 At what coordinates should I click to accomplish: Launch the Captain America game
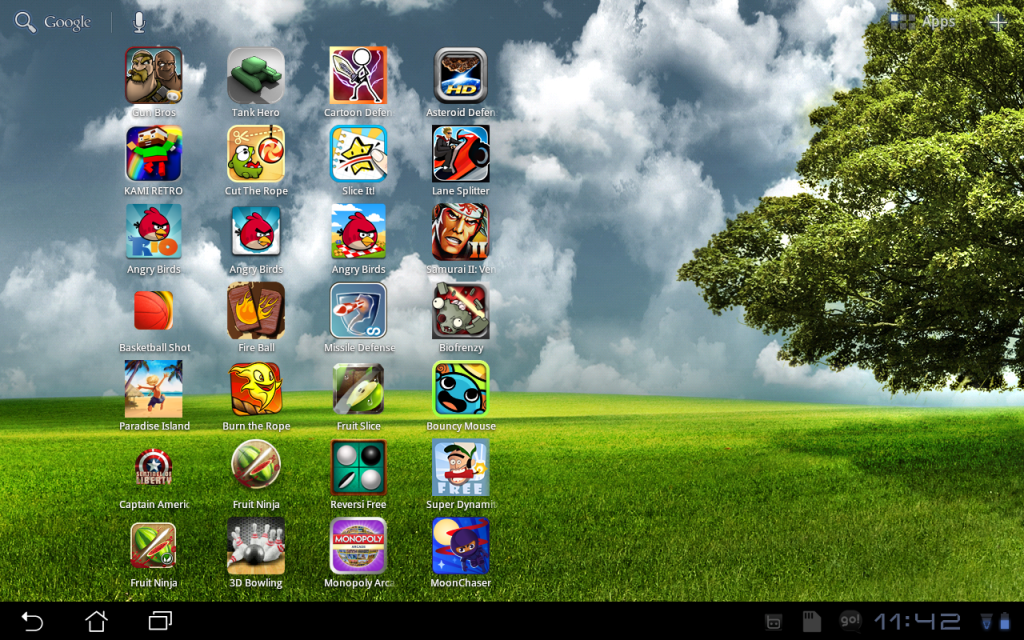coord(154,467)
